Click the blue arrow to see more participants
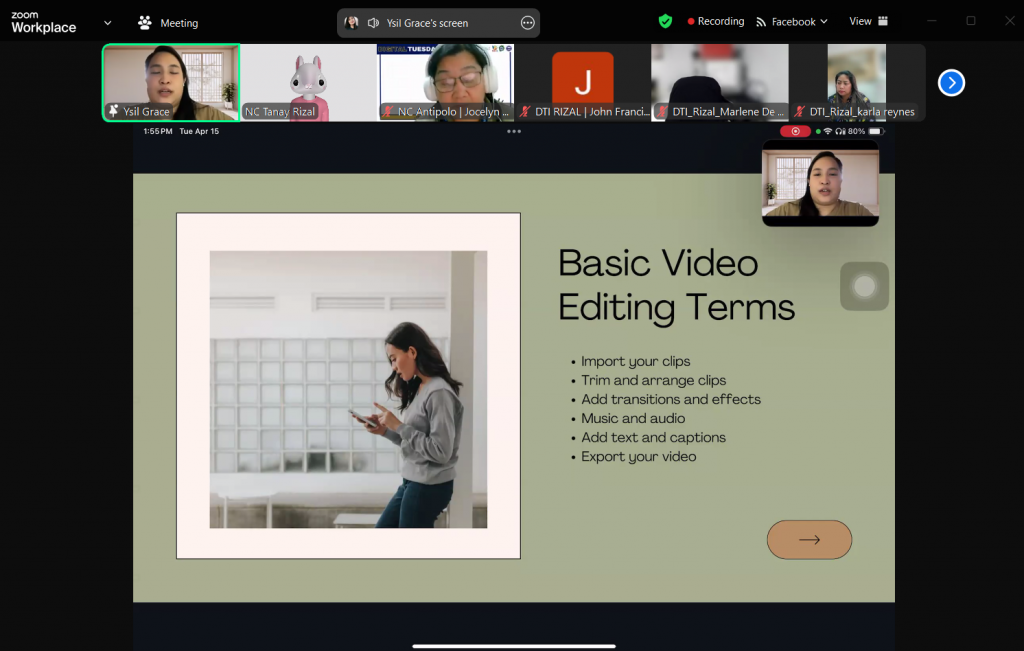 [x=951, y=83]
